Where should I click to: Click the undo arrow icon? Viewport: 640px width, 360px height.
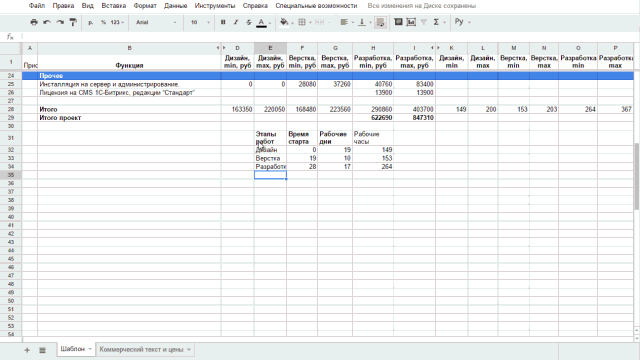click(47, 22)
